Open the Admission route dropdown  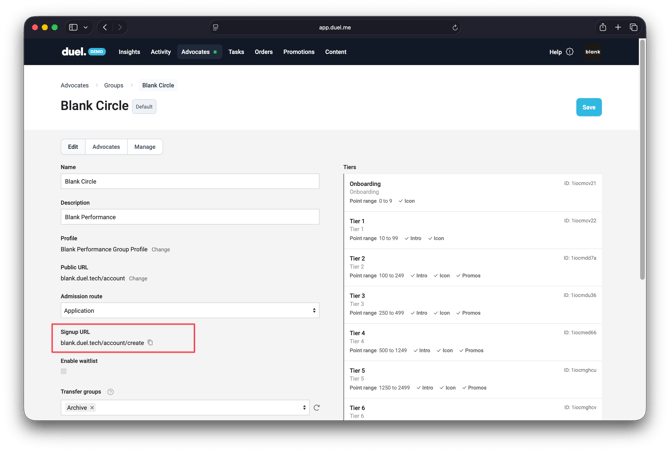pyautogui.click(x=189, y=311)
